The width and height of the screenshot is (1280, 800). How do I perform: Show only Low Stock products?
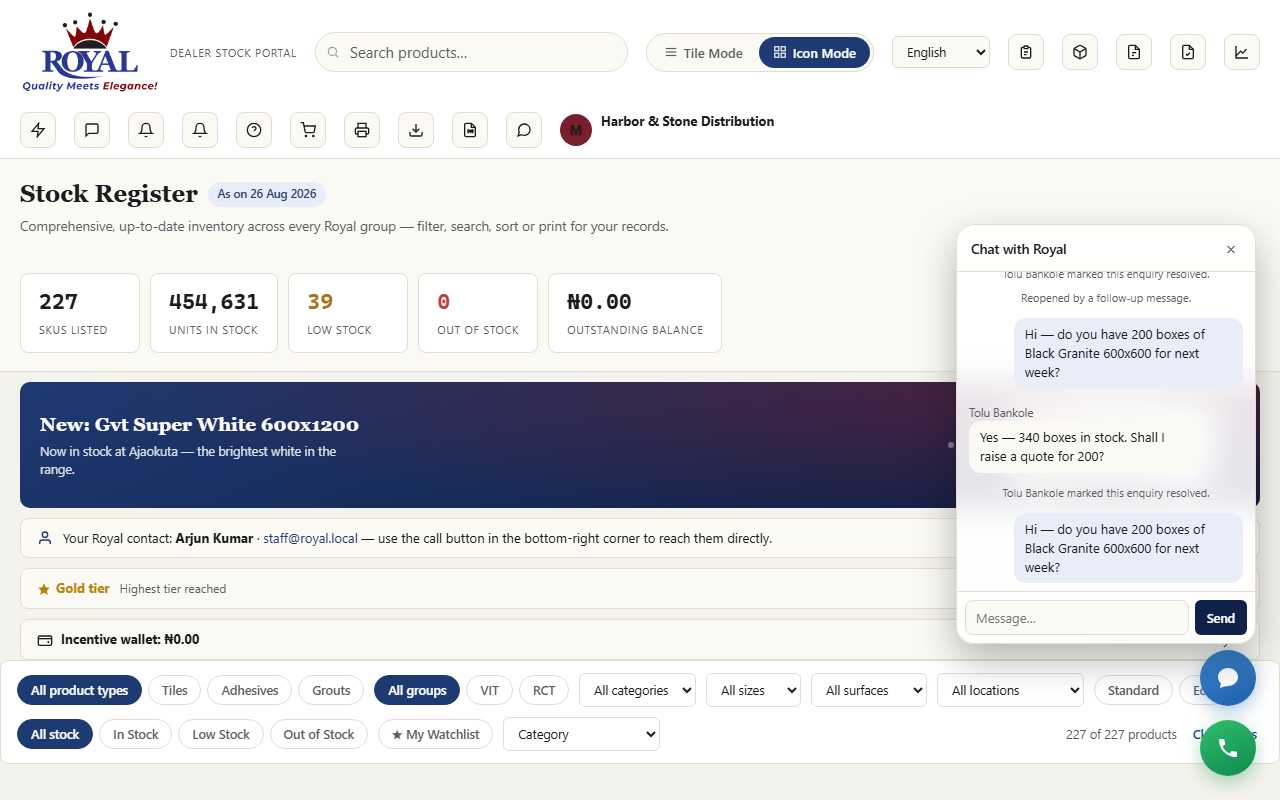point(221,734)
